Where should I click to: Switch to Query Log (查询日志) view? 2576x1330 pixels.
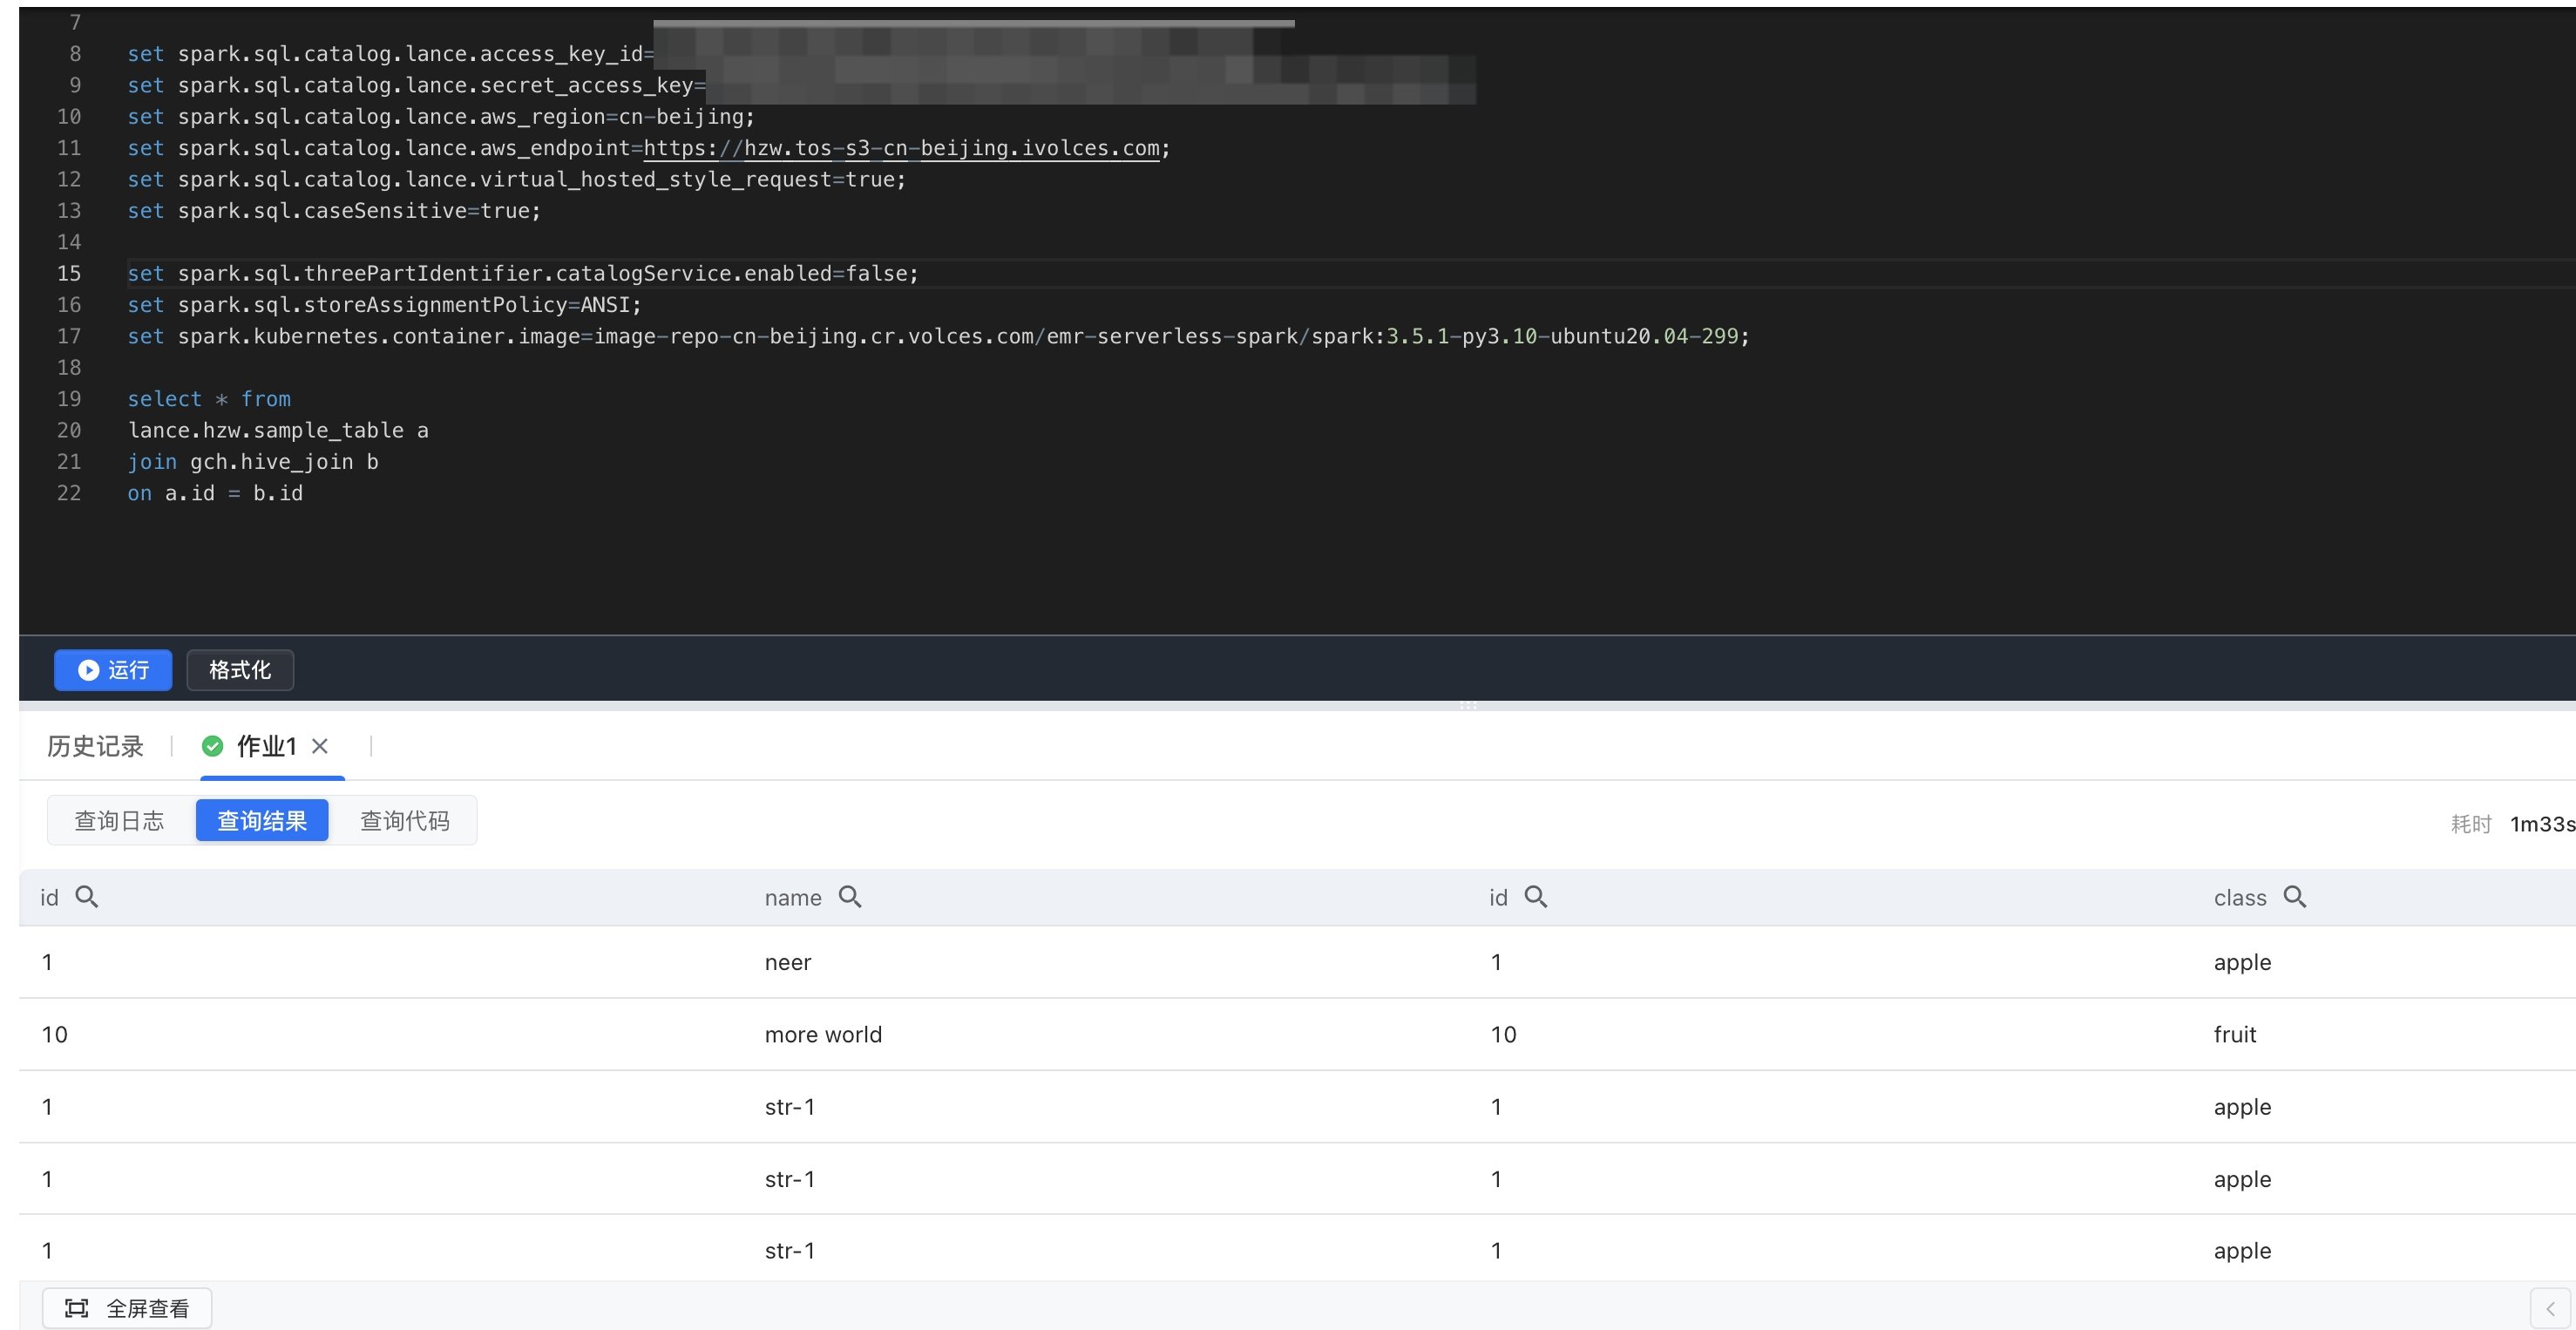[x=119, y=821]
